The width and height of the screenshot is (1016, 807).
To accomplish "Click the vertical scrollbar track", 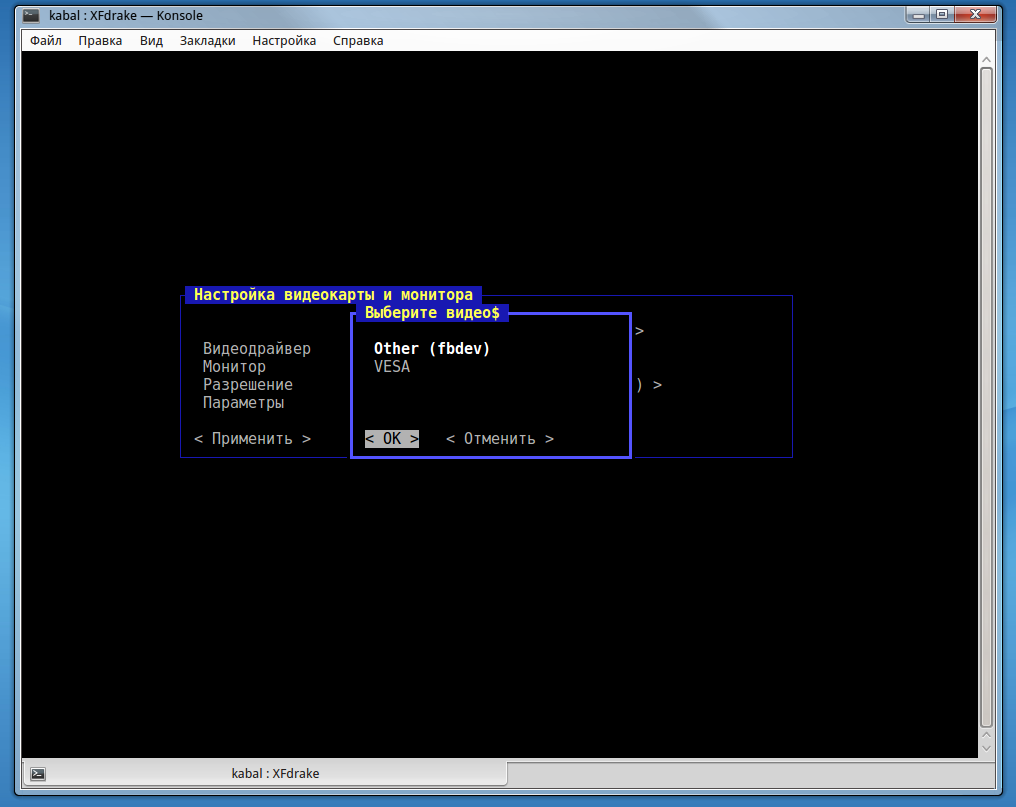I will 986,397.
